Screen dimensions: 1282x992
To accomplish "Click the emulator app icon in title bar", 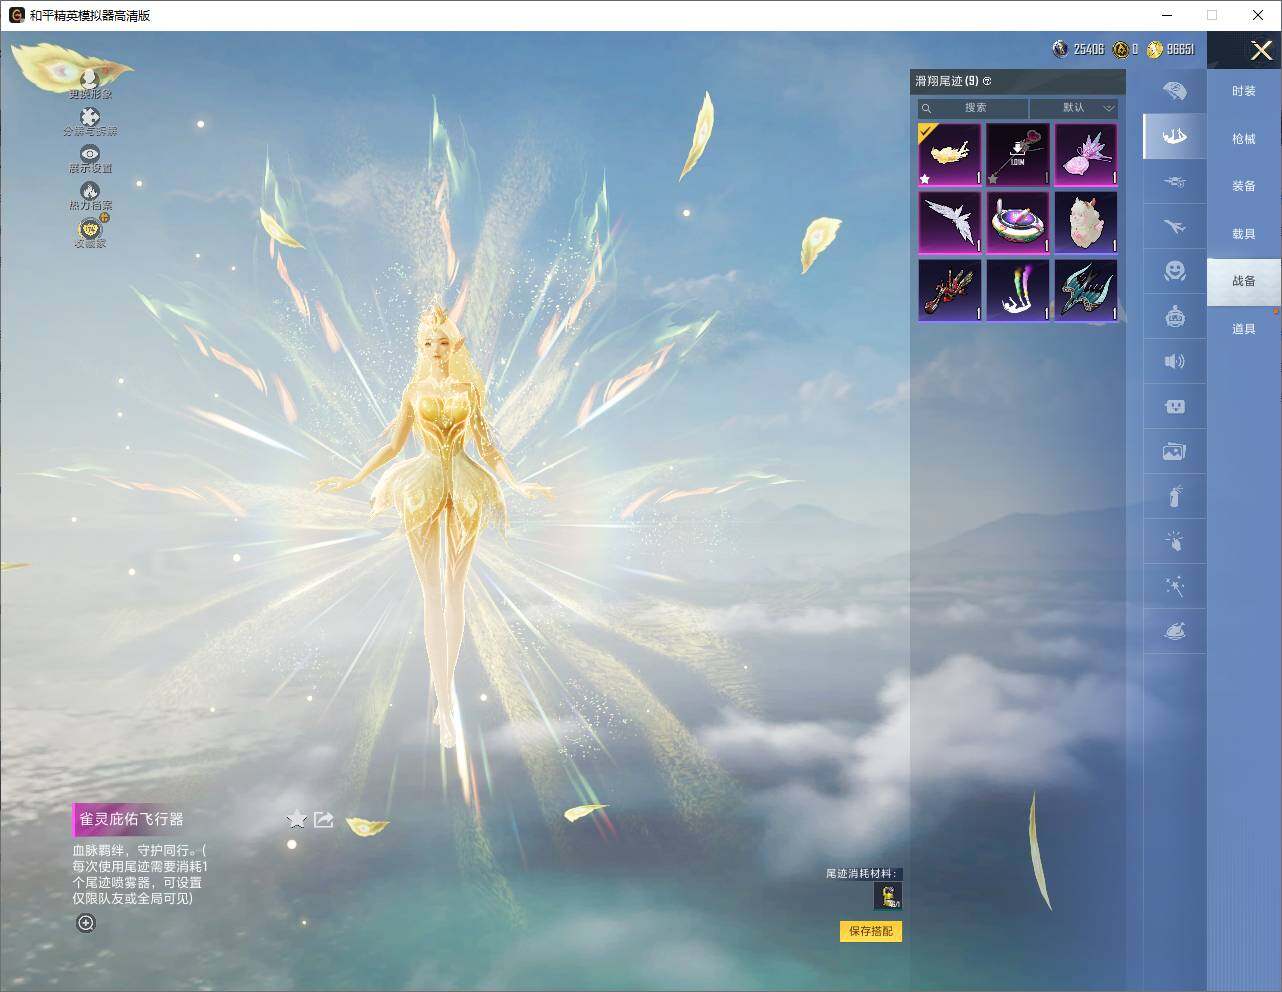I will (x=17, y=15).
